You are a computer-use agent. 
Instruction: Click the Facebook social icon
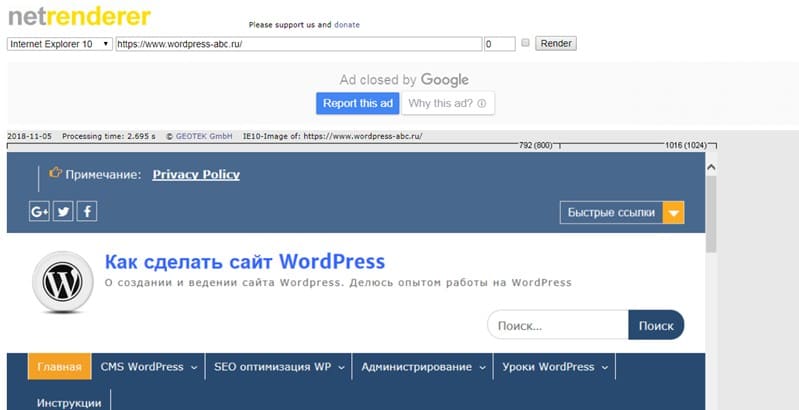point(87,211)
